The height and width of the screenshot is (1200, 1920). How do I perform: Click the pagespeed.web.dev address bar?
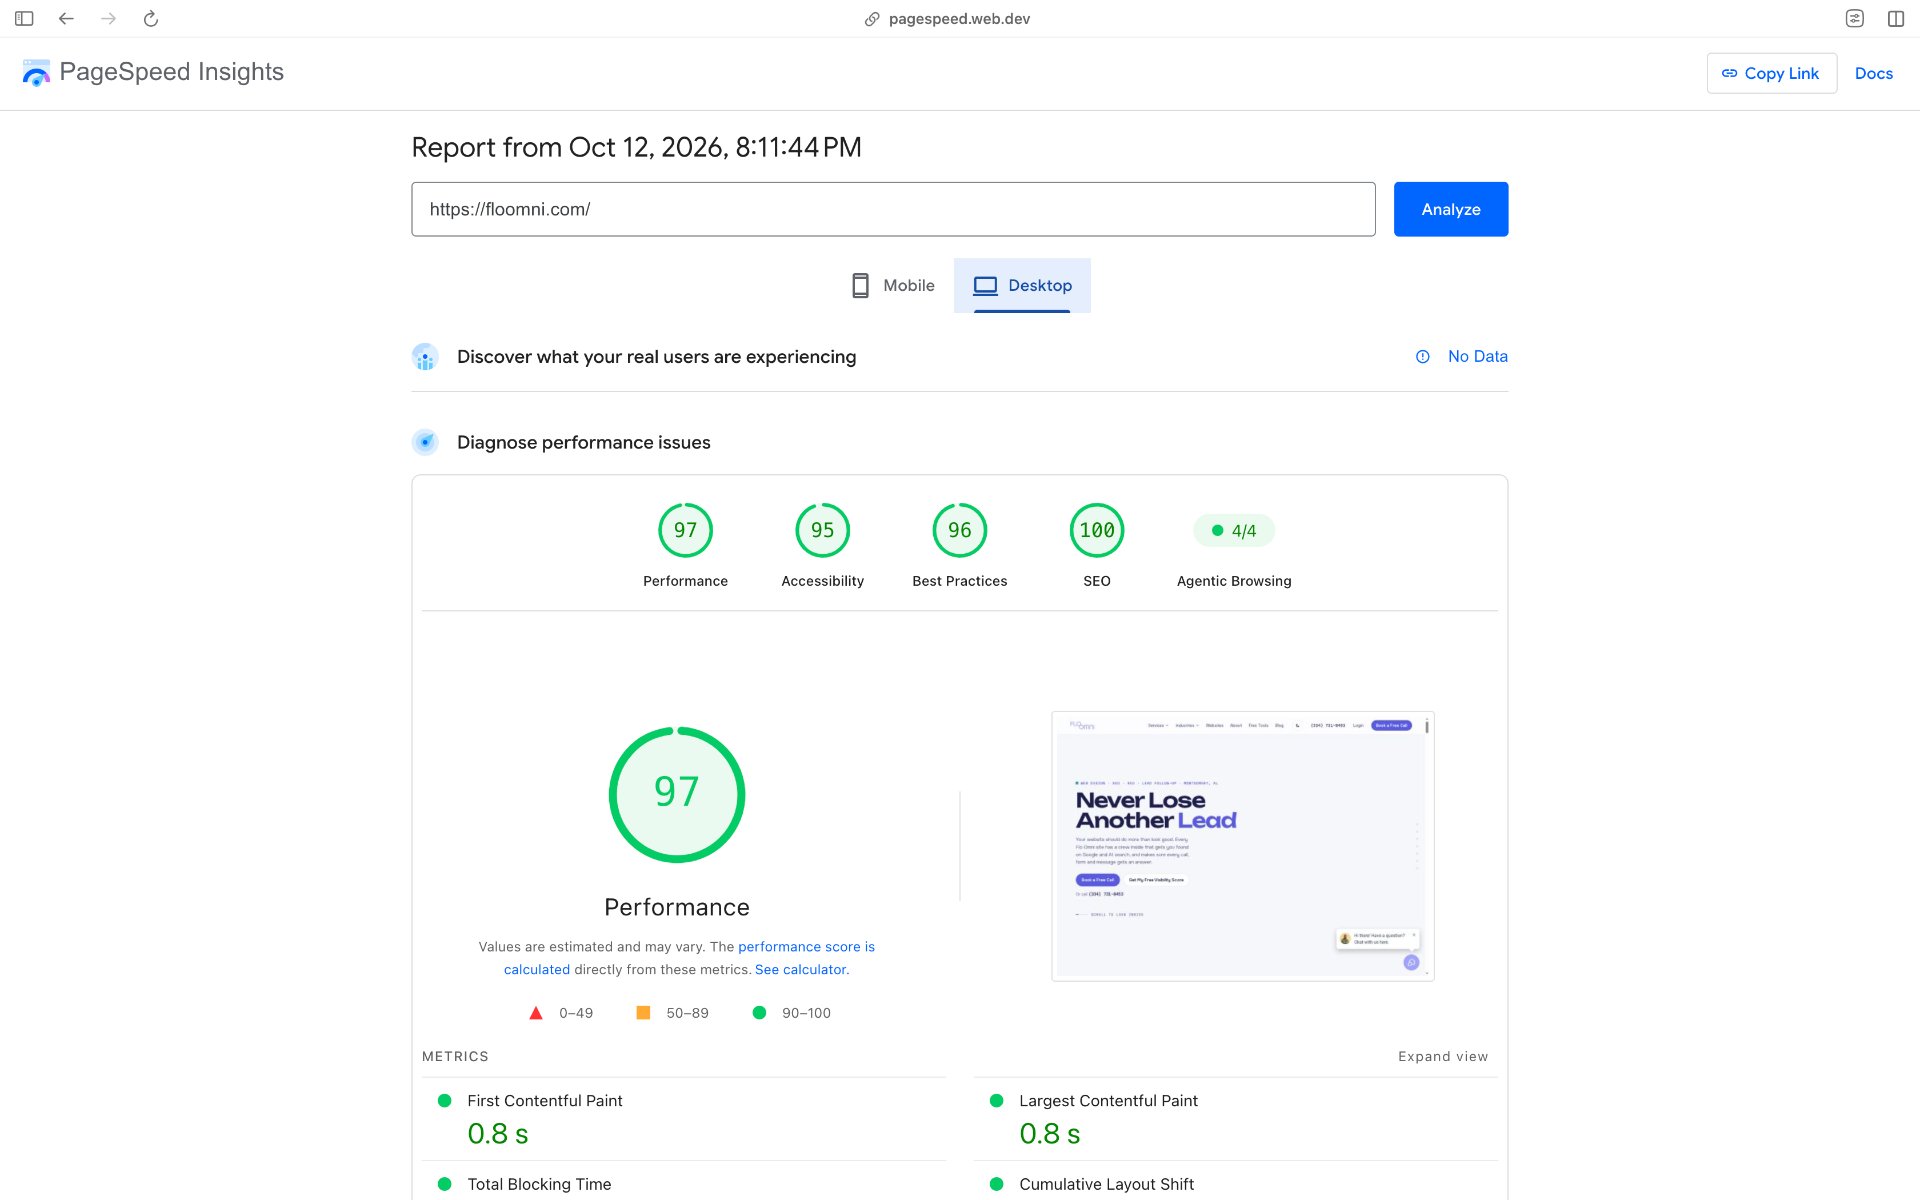pyautogui.click(x=959, y=19)
